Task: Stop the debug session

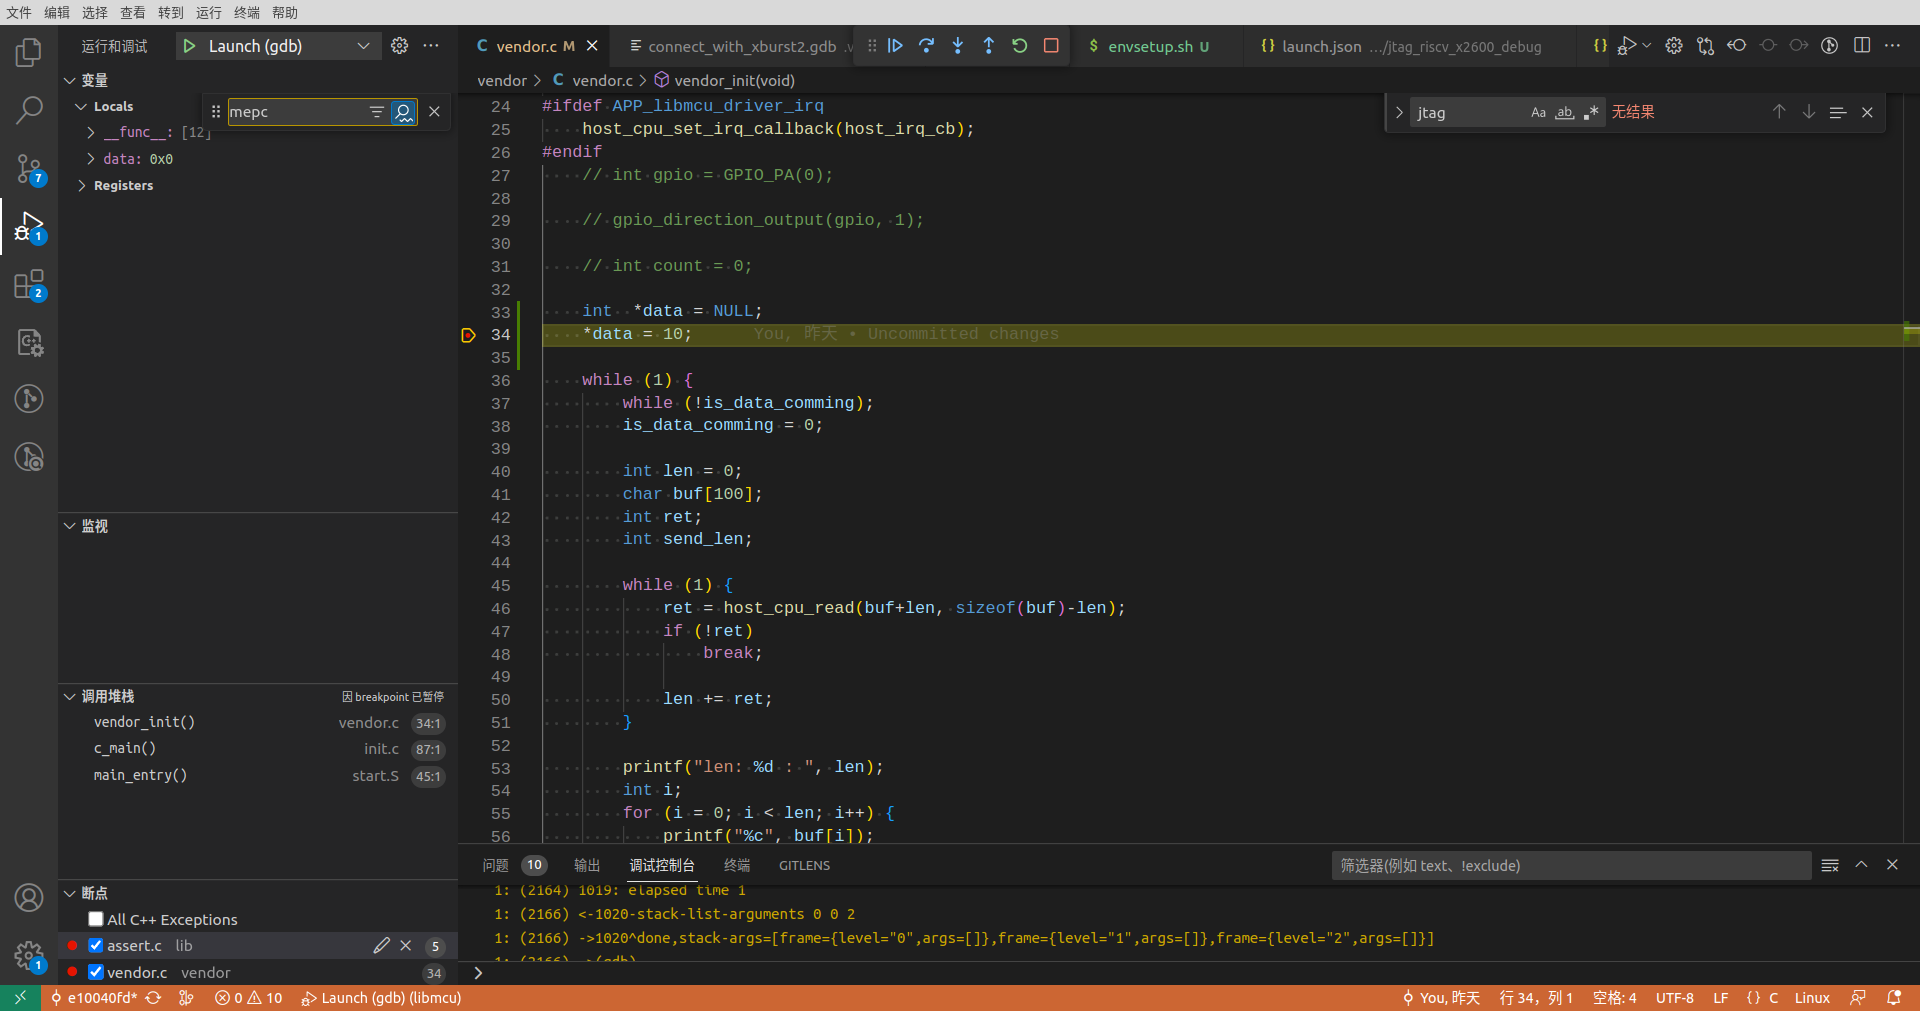Action: click(1051, 46)
